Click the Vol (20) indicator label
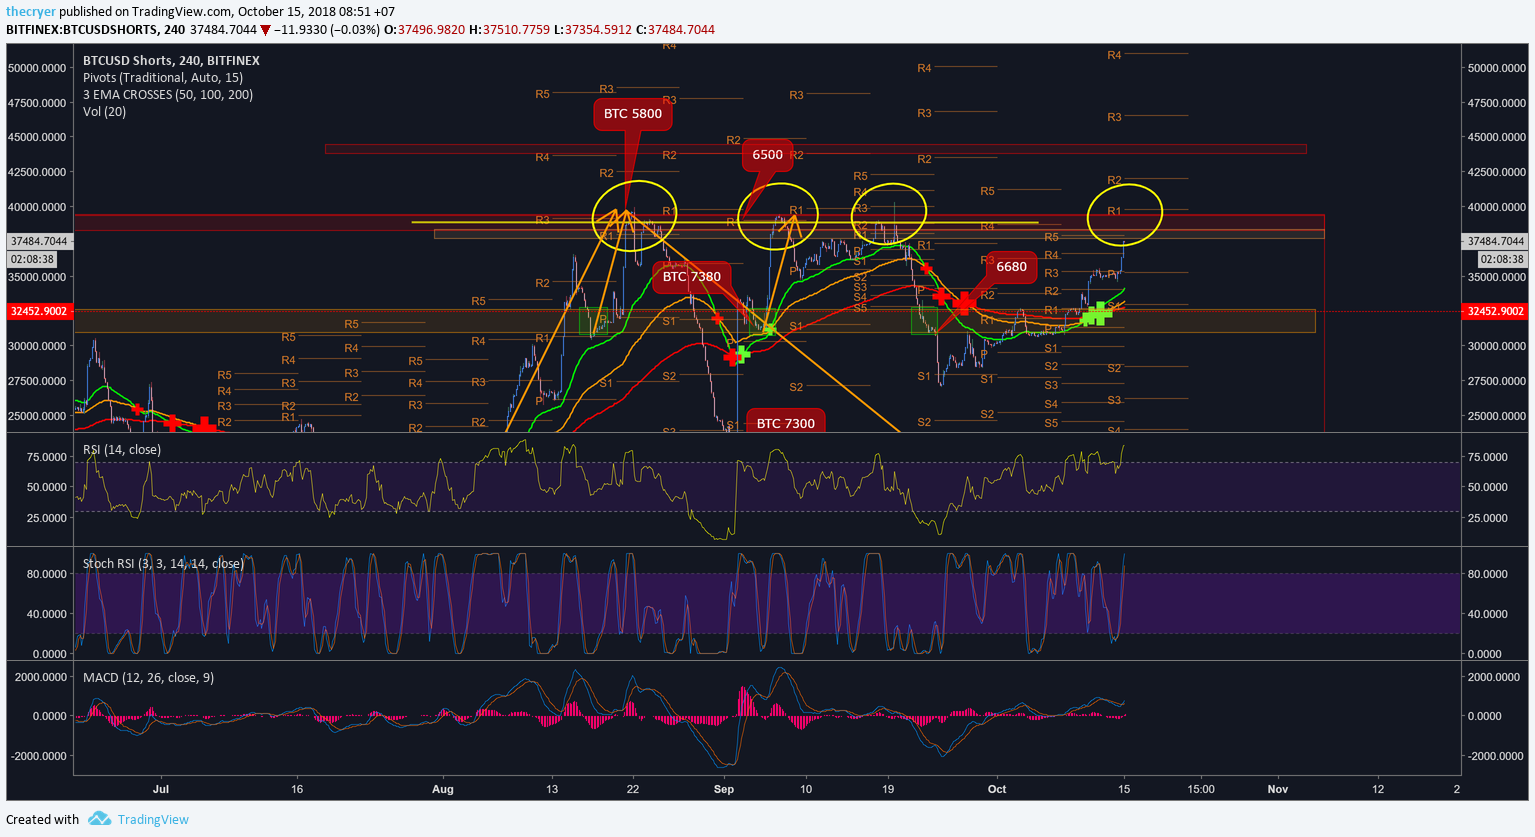This screenshot has height=837, width=1535. click(104, 112)
